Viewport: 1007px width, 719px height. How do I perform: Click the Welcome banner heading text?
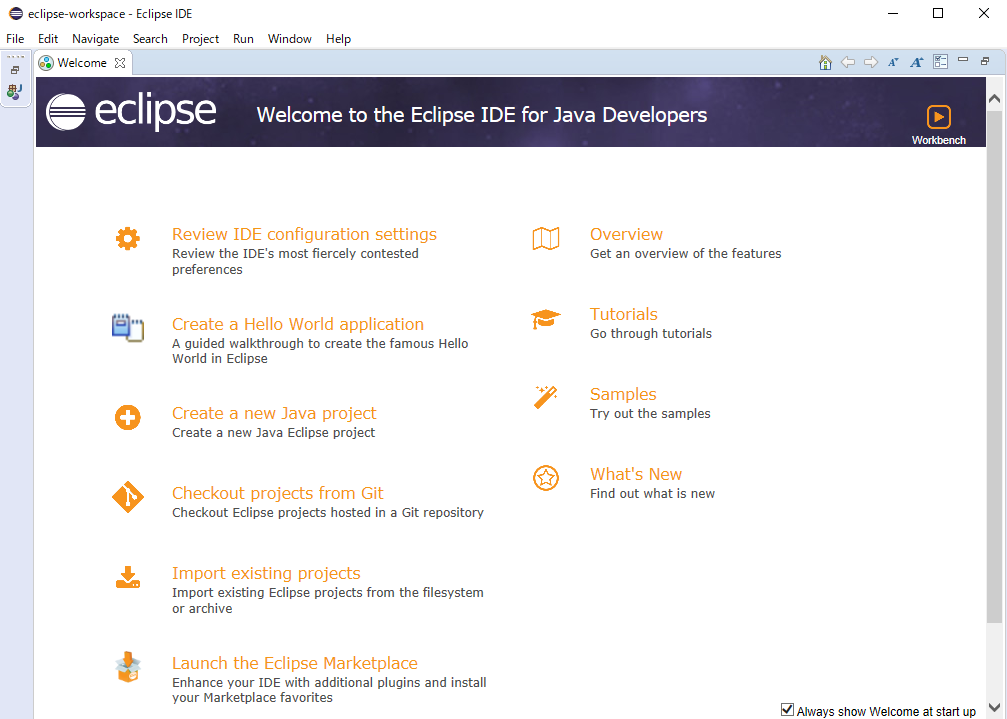[482, 115]
